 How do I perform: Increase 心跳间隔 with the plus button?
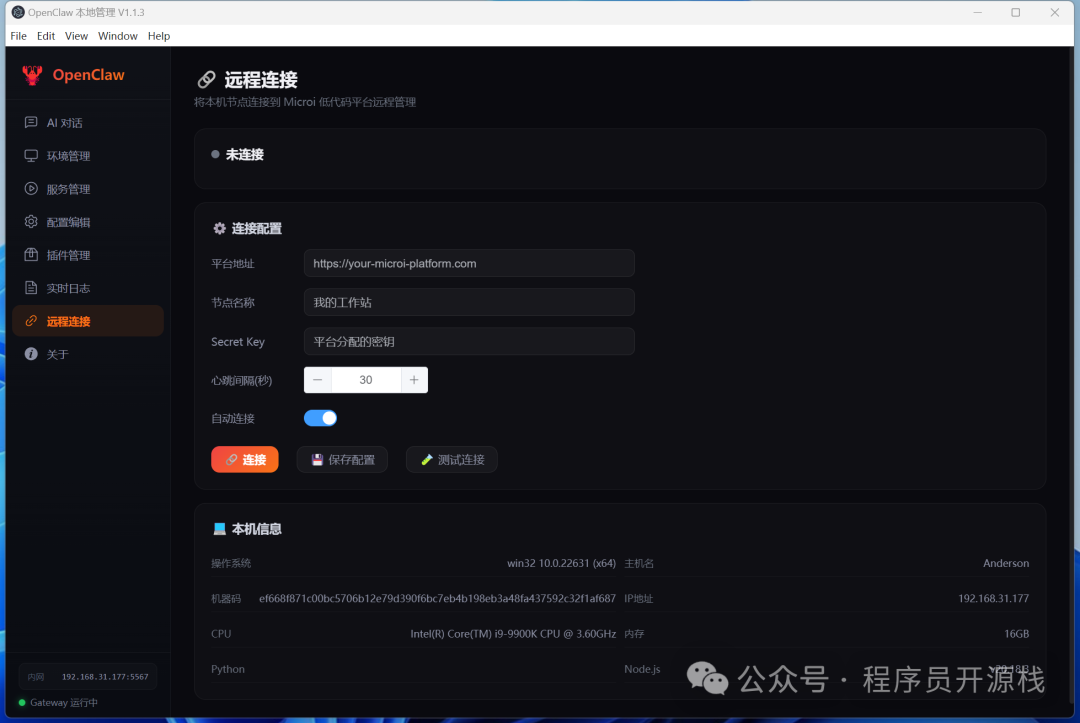click(414, 380)
